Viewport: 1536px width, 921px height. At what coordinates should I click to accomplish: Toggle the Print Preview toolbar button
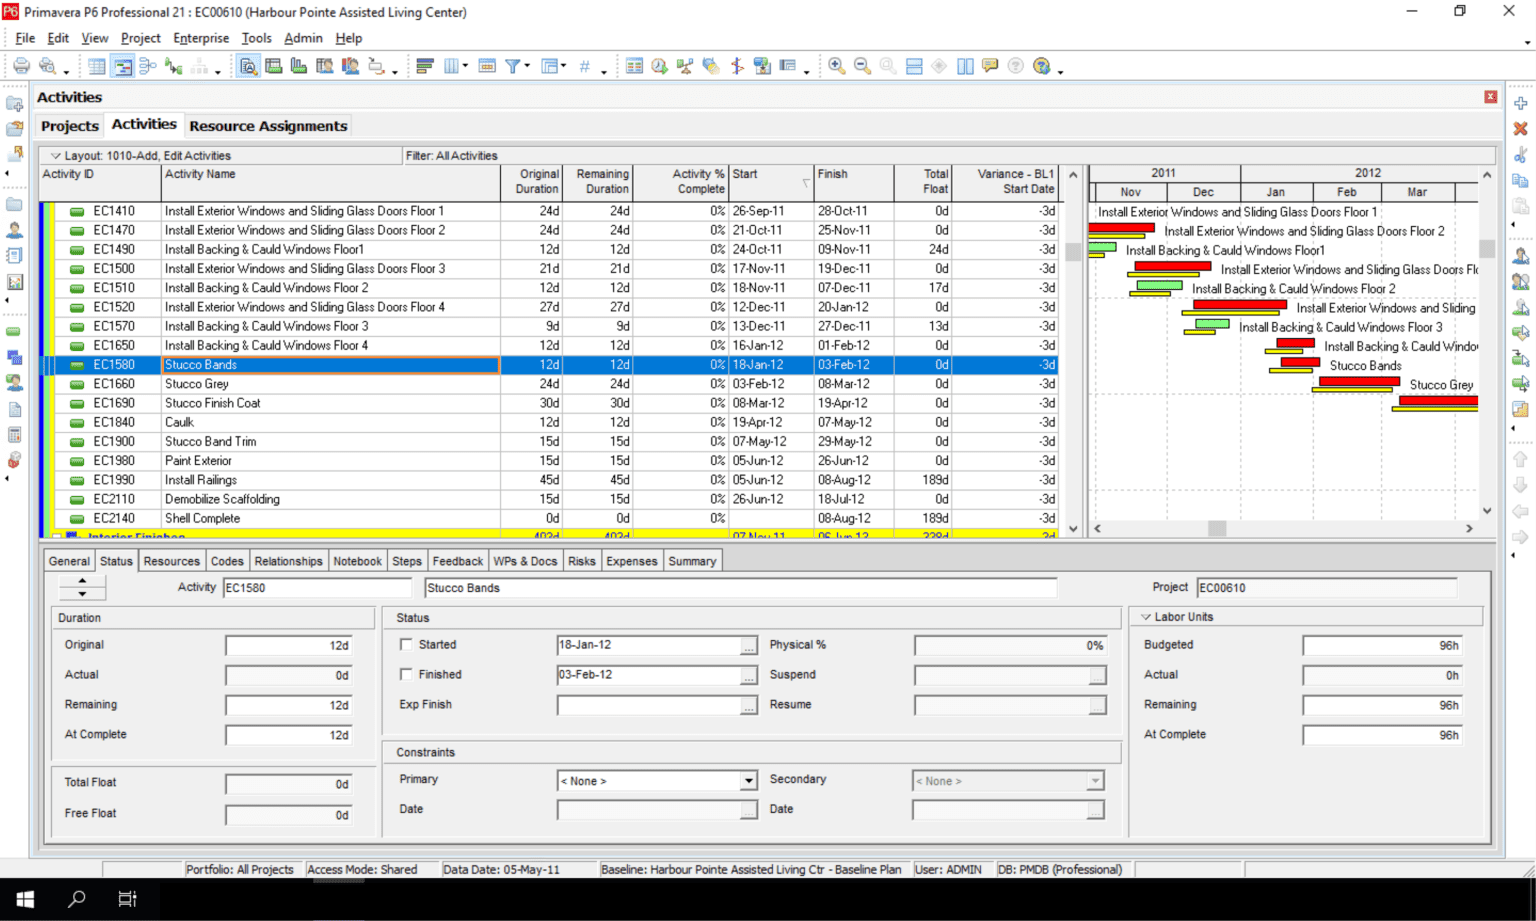tap(47, 65)
